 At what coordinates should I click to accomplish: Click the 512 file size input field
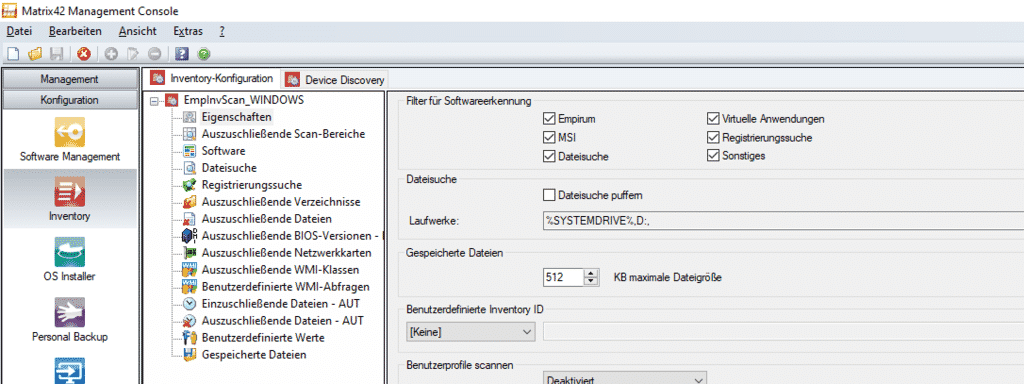pos(564,278)
